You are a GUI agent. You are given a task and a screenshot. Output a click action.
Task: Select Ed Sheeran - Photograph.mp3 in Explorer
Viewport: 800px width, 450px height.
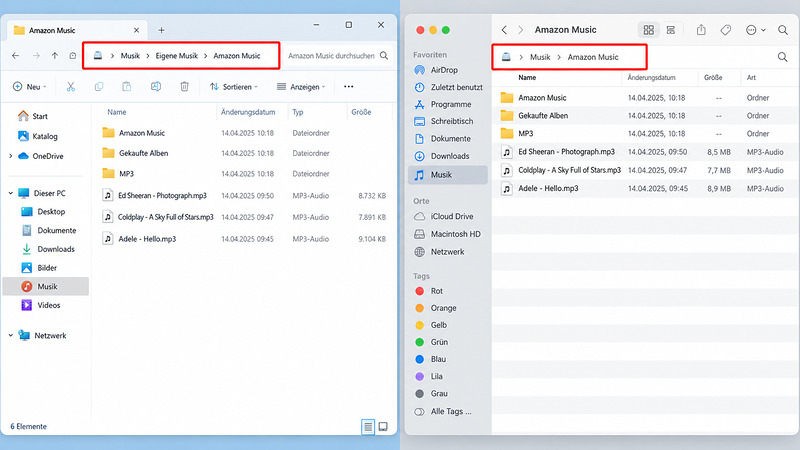point(162,195)
